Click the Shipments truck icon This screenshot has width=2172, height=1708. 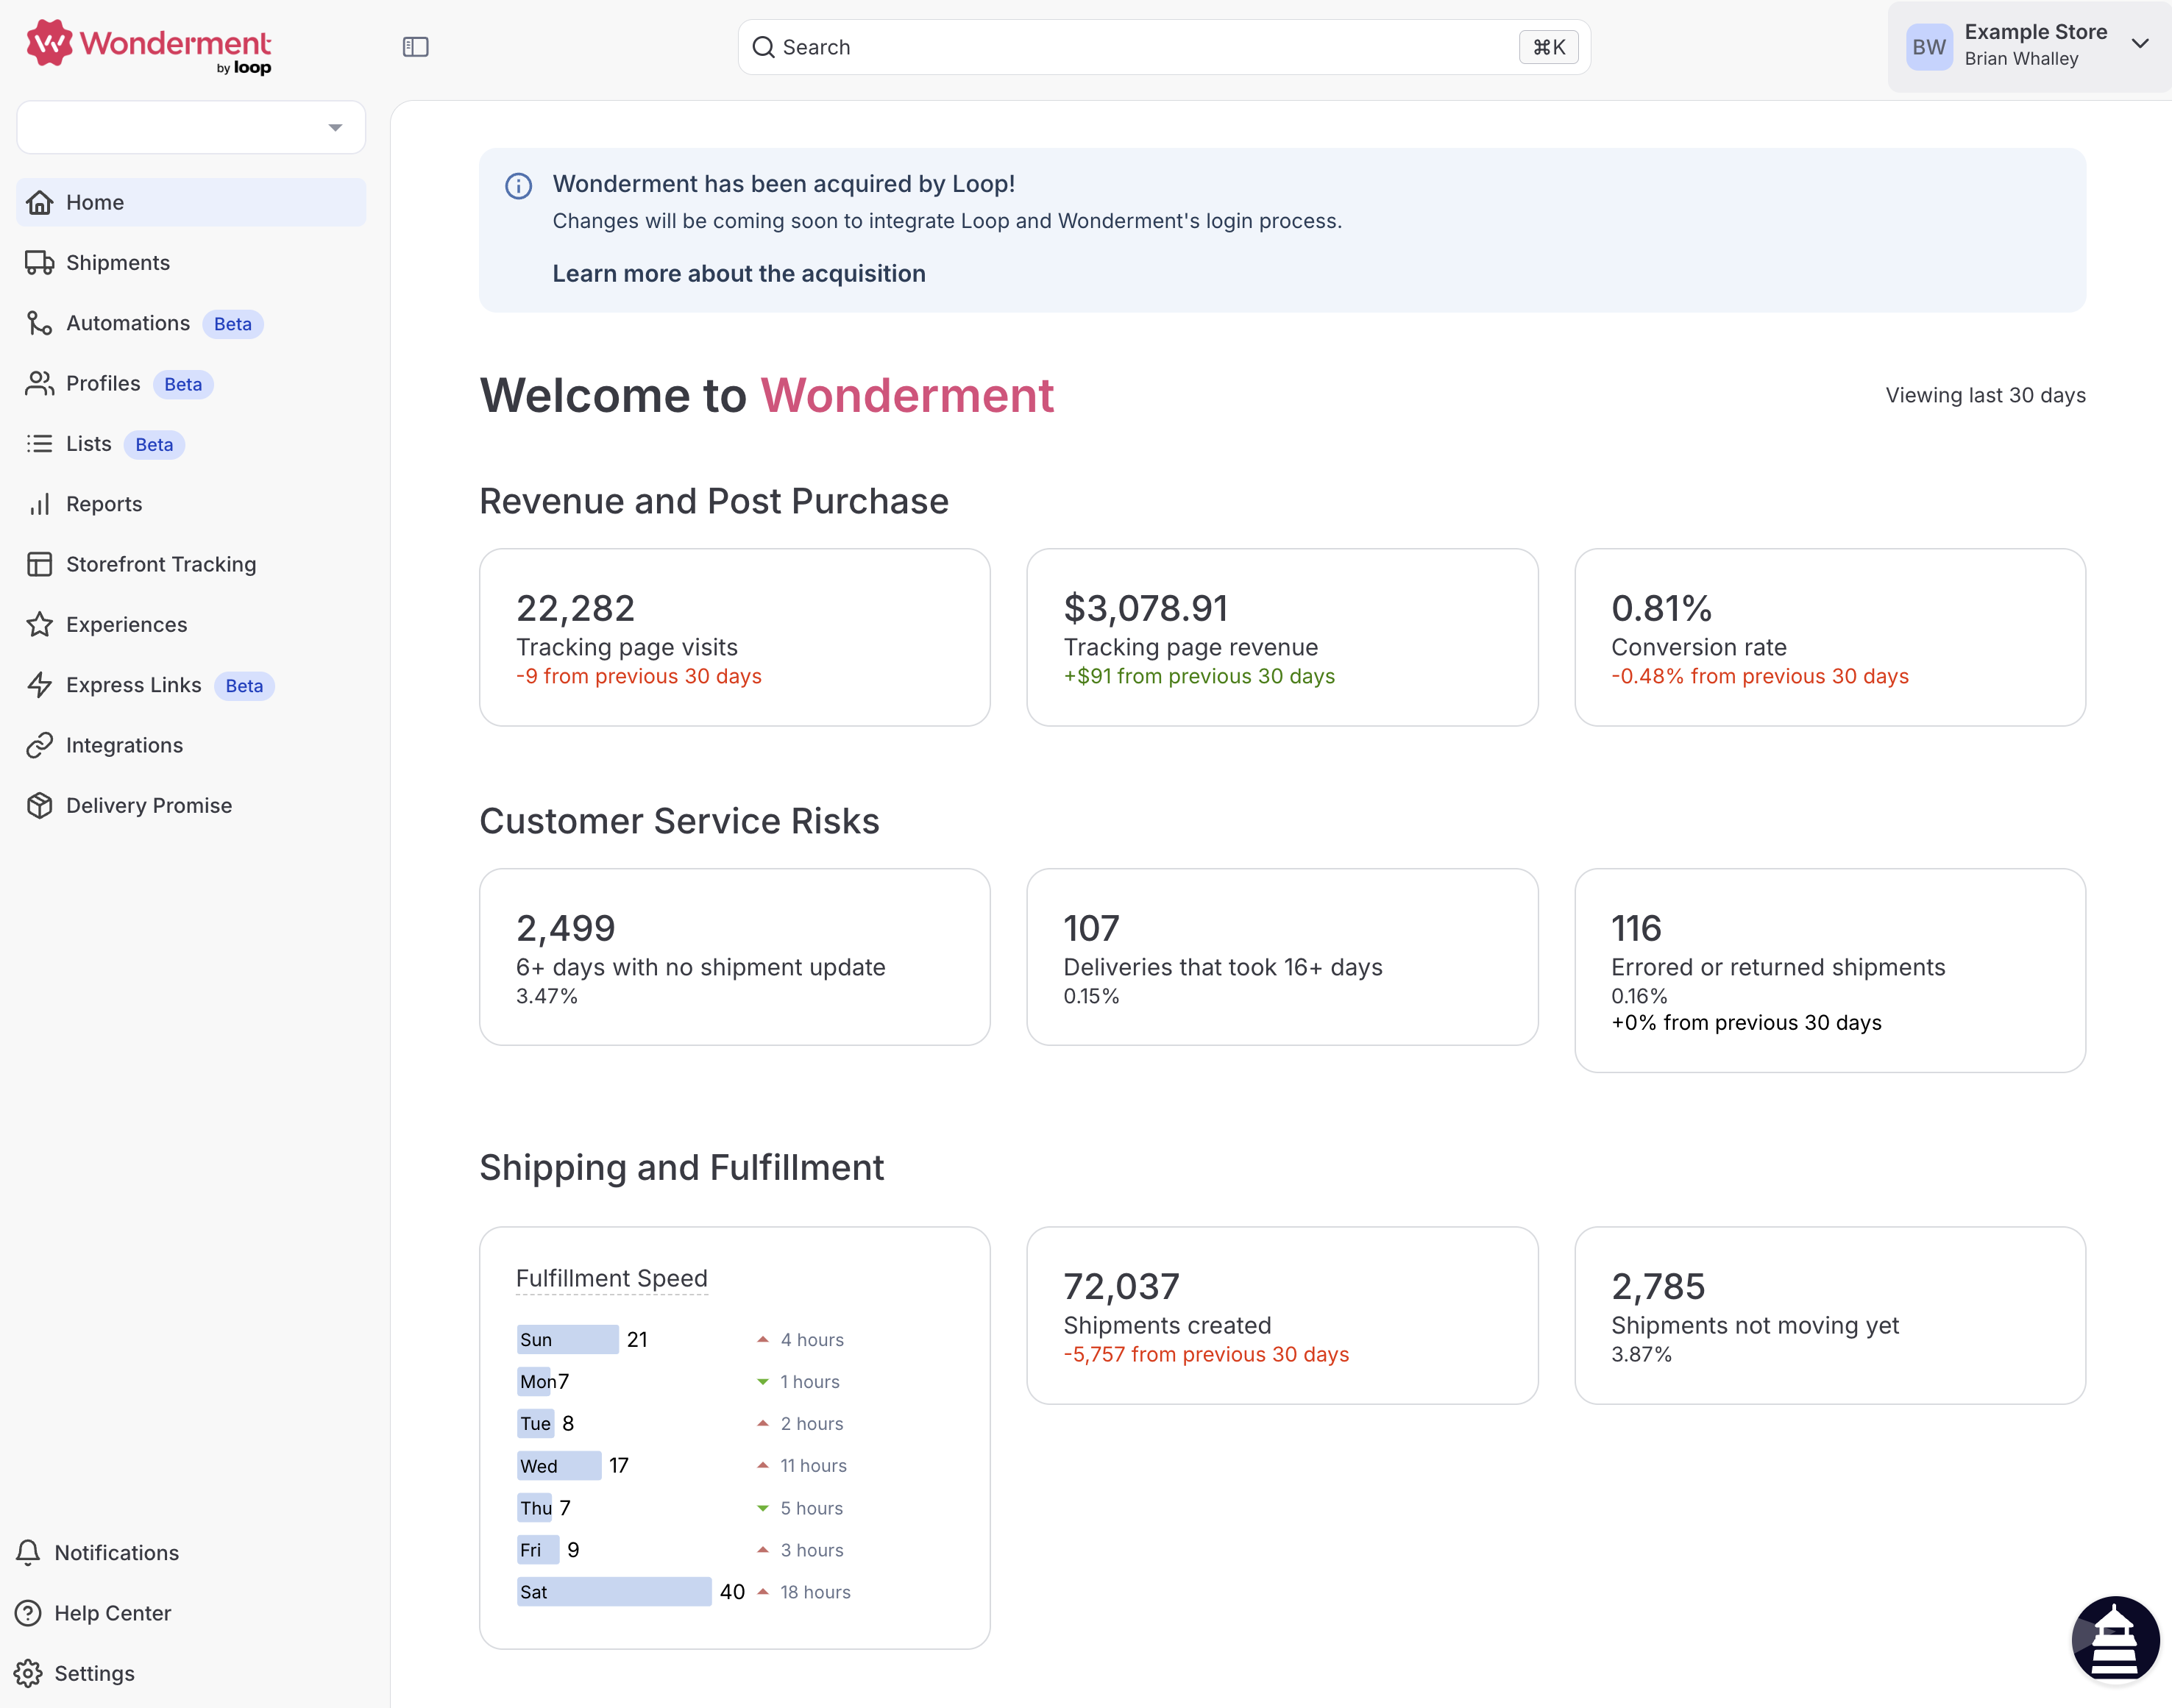click(40, 263)
